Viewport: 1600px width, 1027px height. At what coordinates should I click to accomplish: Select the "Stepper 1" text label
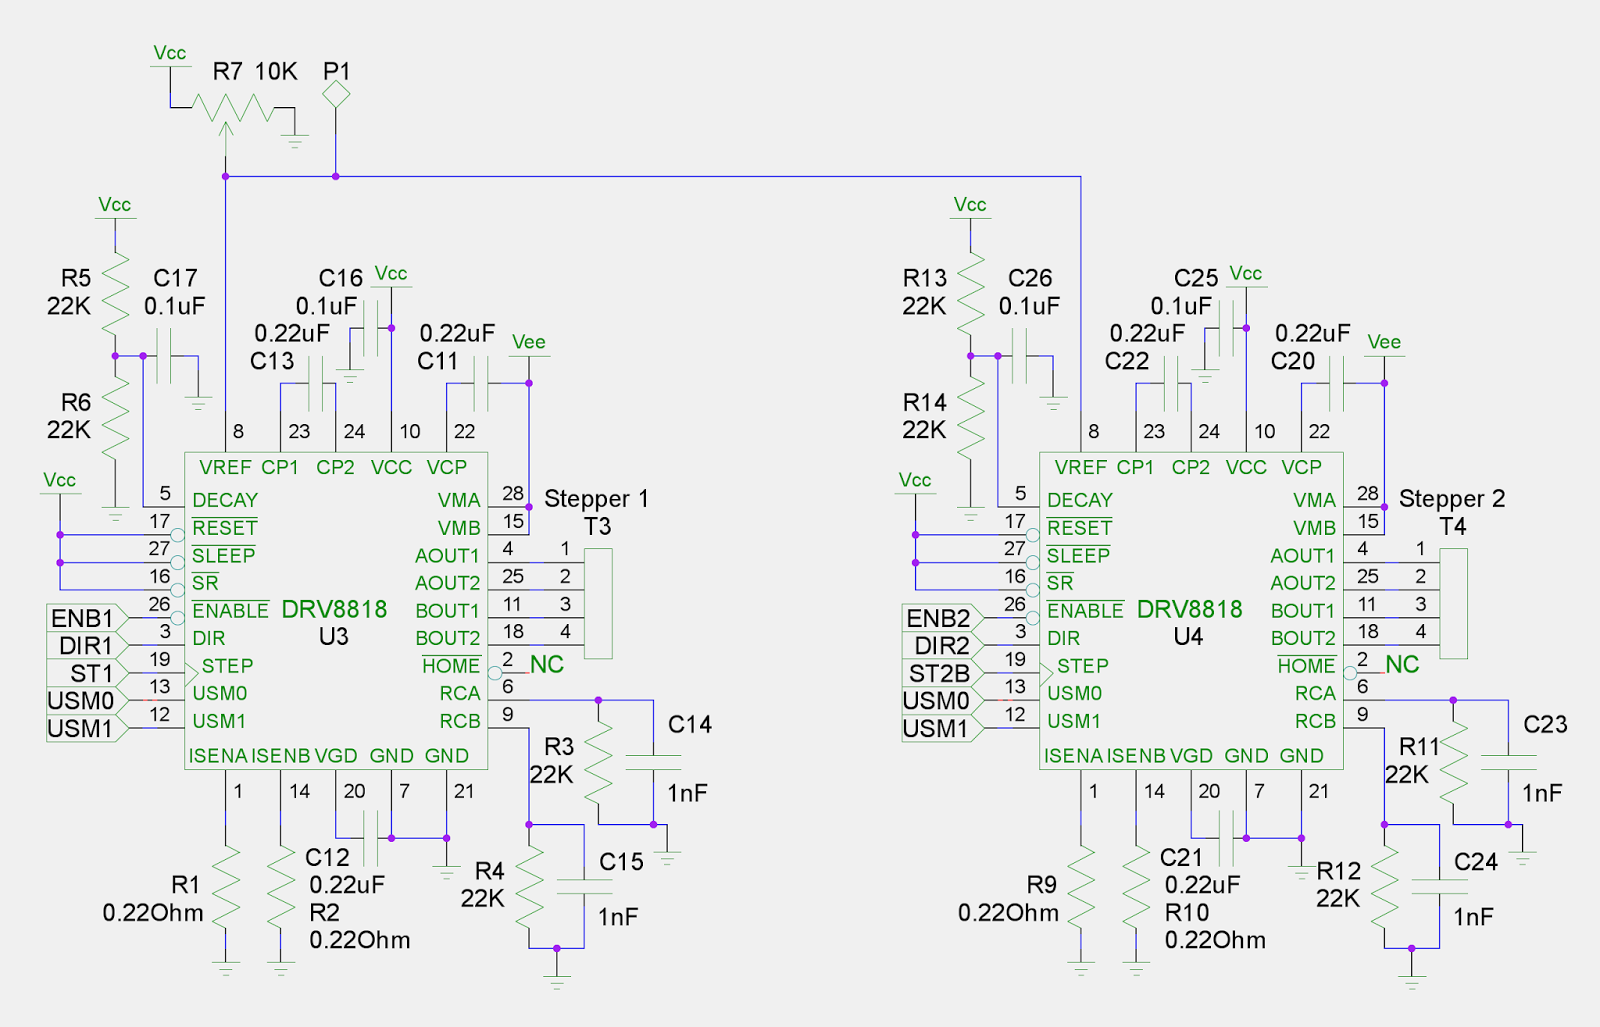597,498
